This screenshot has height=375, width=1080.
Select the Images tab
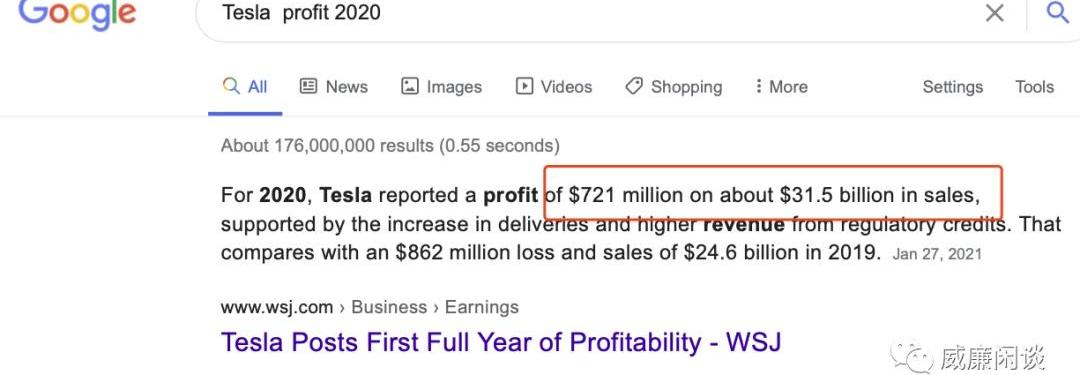(x=442, y=87)
